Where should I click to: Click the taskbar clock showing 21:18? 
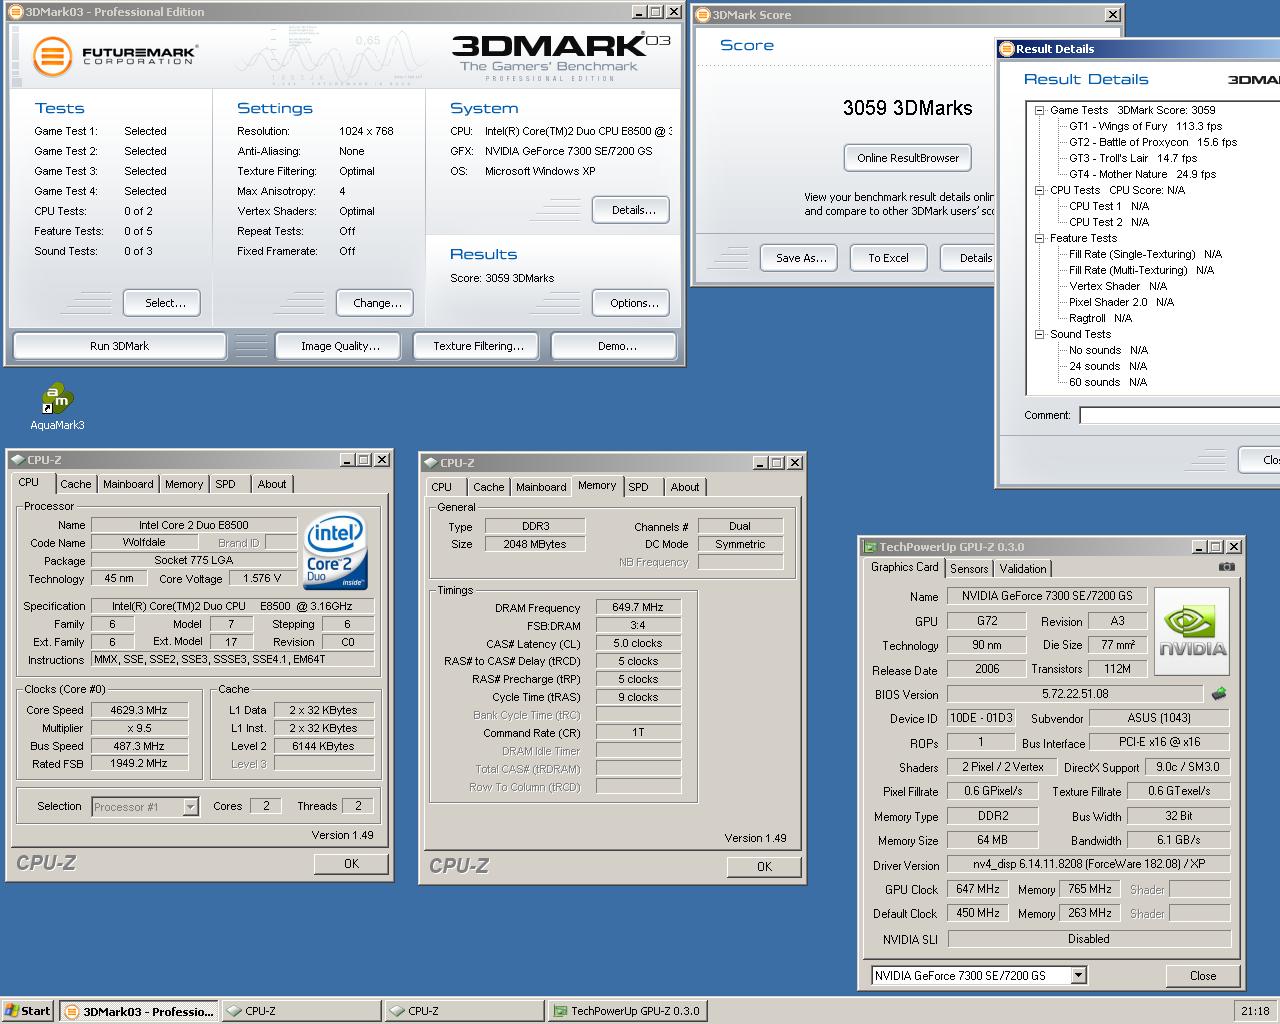pyautogui.click(x=1255, y=1011)
